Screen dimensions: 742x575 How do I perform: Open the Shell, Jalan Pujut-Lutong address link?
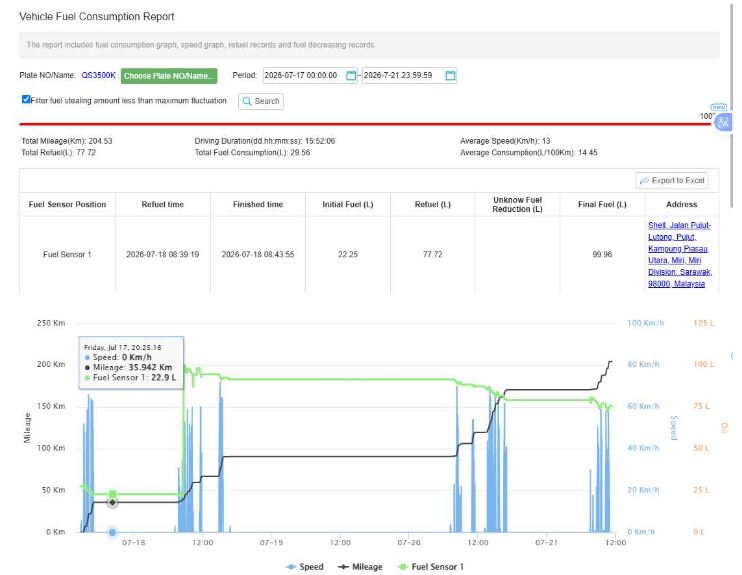pos(680,255)
